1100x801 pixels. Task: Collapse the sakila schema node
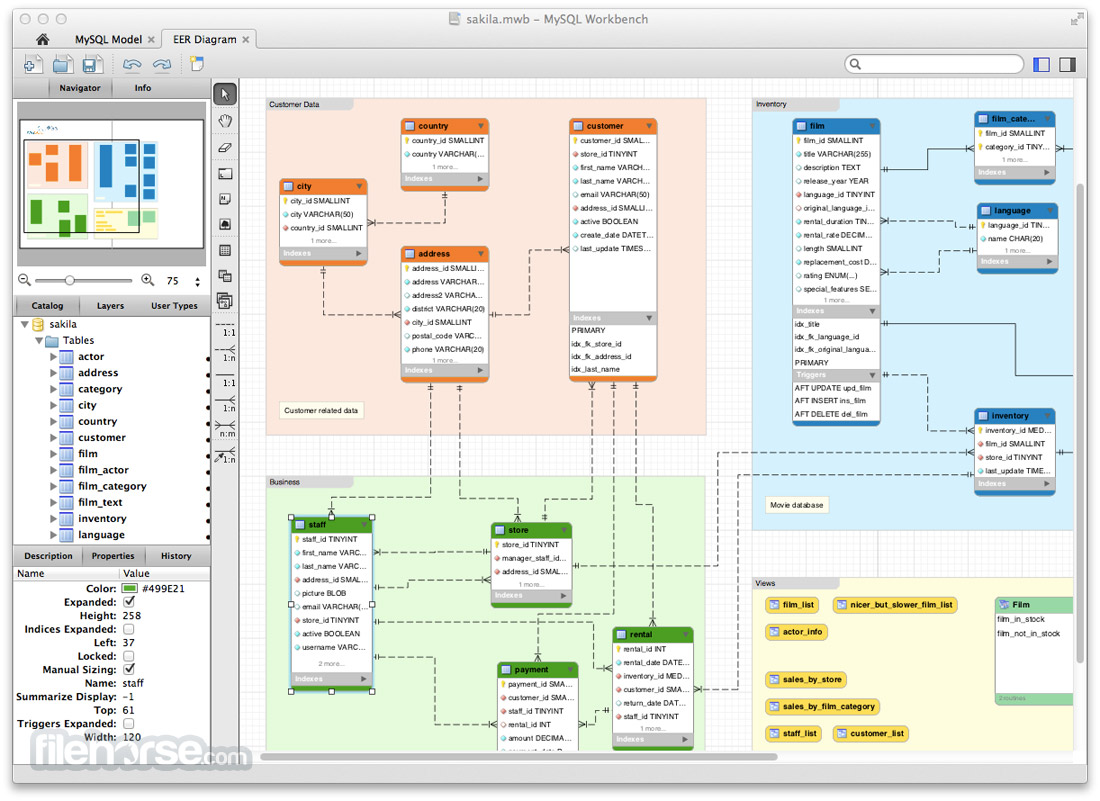coord(25,324)
